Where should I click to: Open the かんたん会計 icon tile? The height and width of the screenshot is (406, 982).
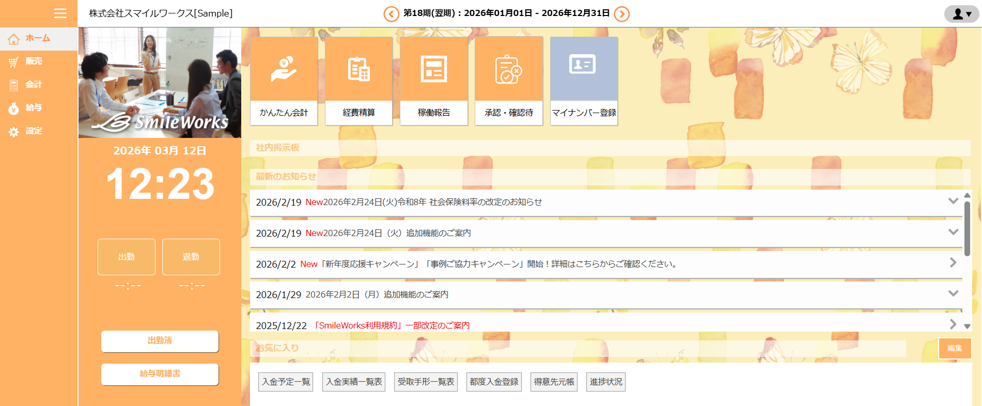pos(284,81)
